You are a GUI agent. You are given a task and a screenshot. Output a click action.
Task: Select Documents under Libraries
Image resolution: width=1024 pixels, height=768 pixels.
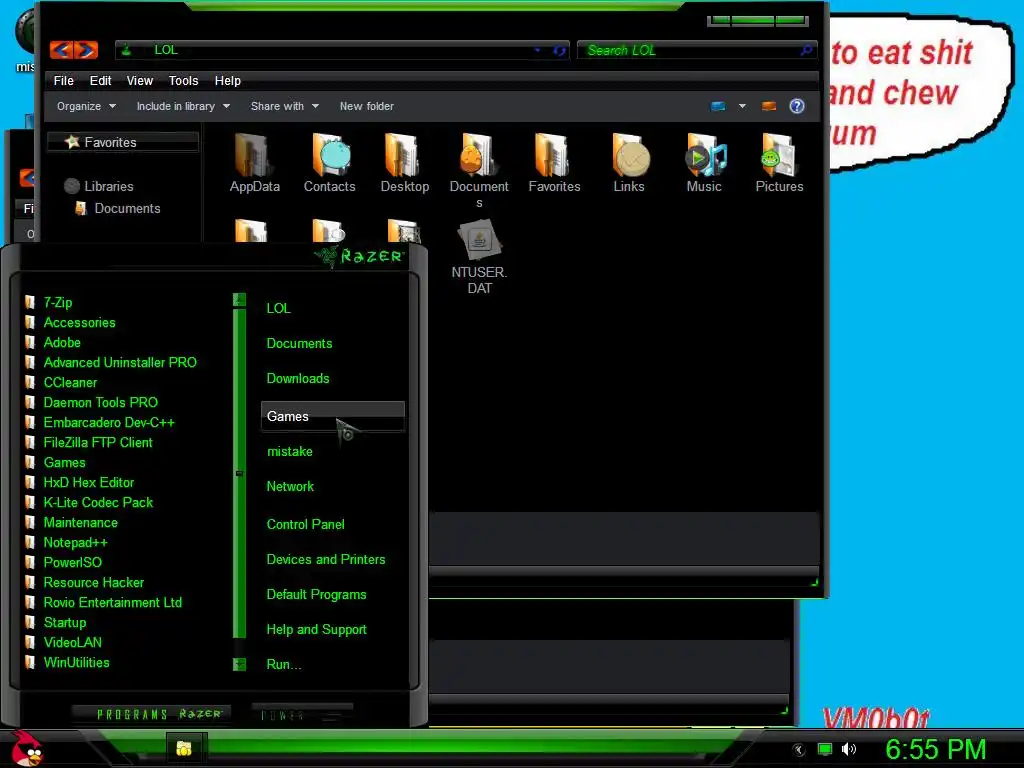point(118,208)
